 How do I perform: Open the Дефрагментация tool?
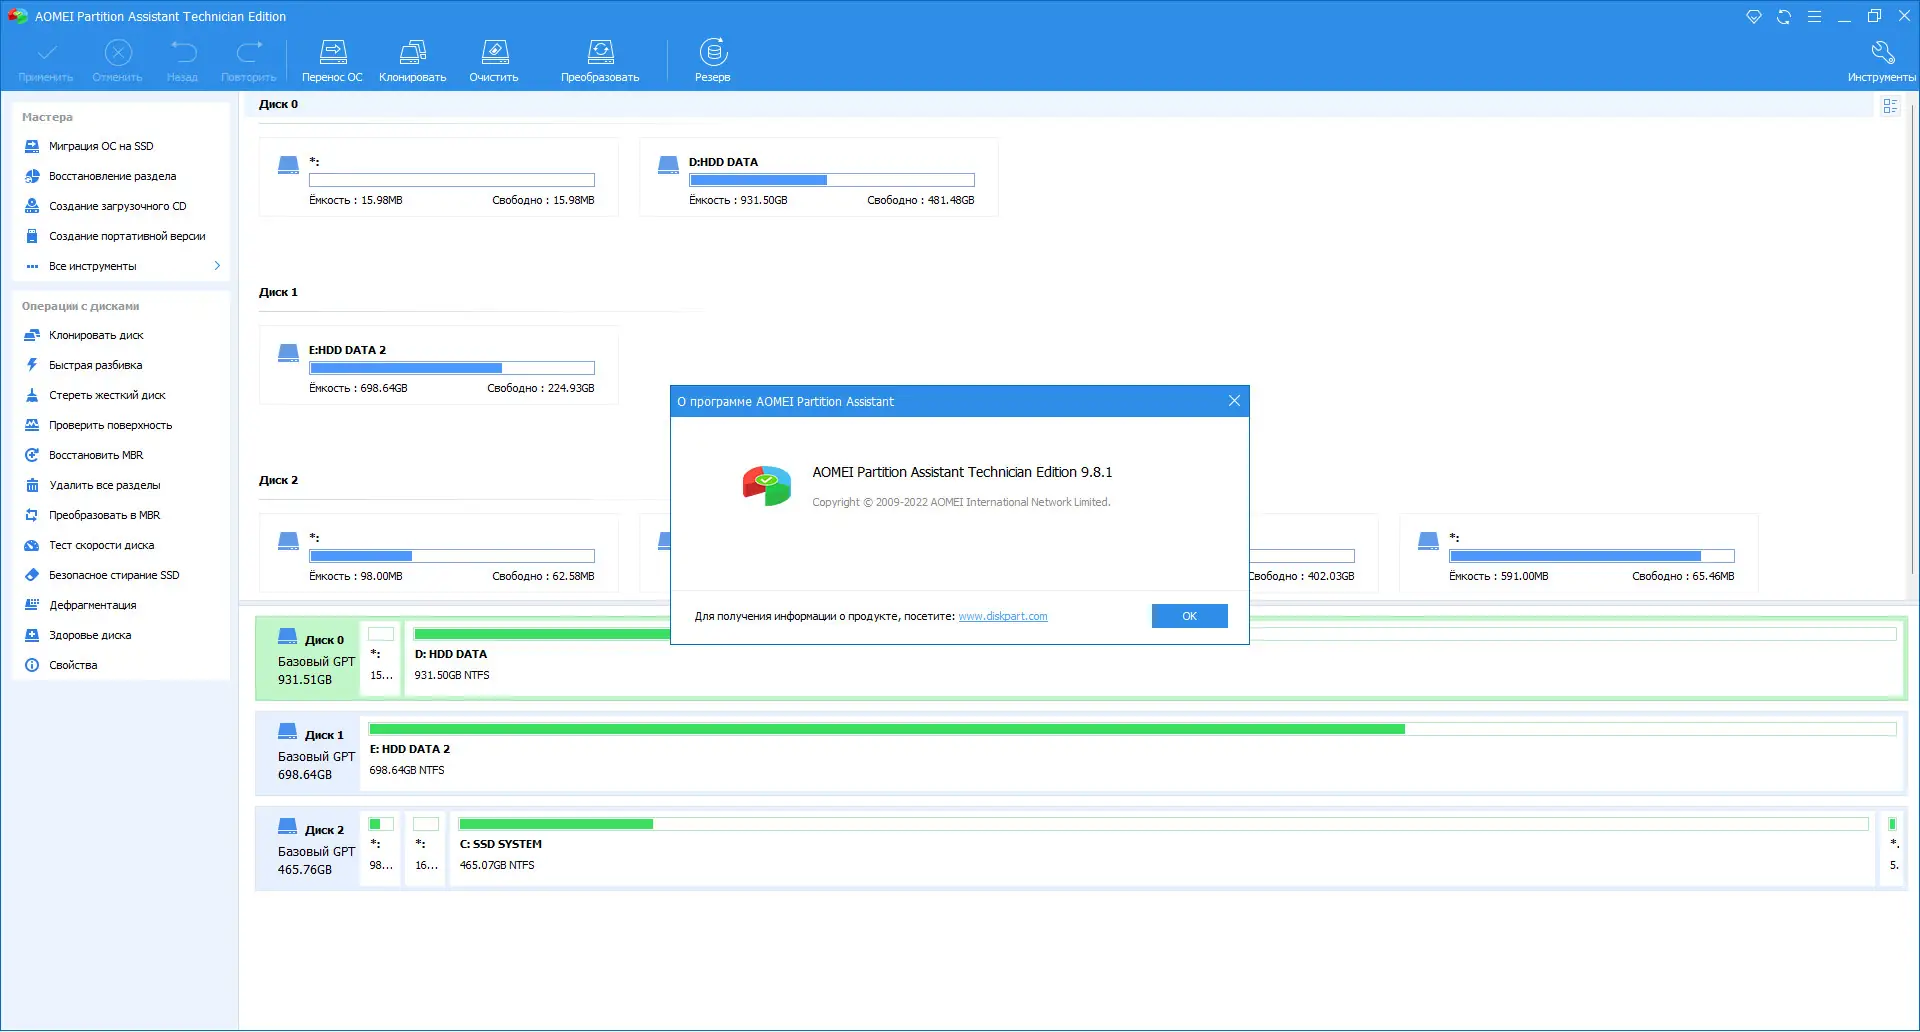pyautogui.click(x=92, y=605)
